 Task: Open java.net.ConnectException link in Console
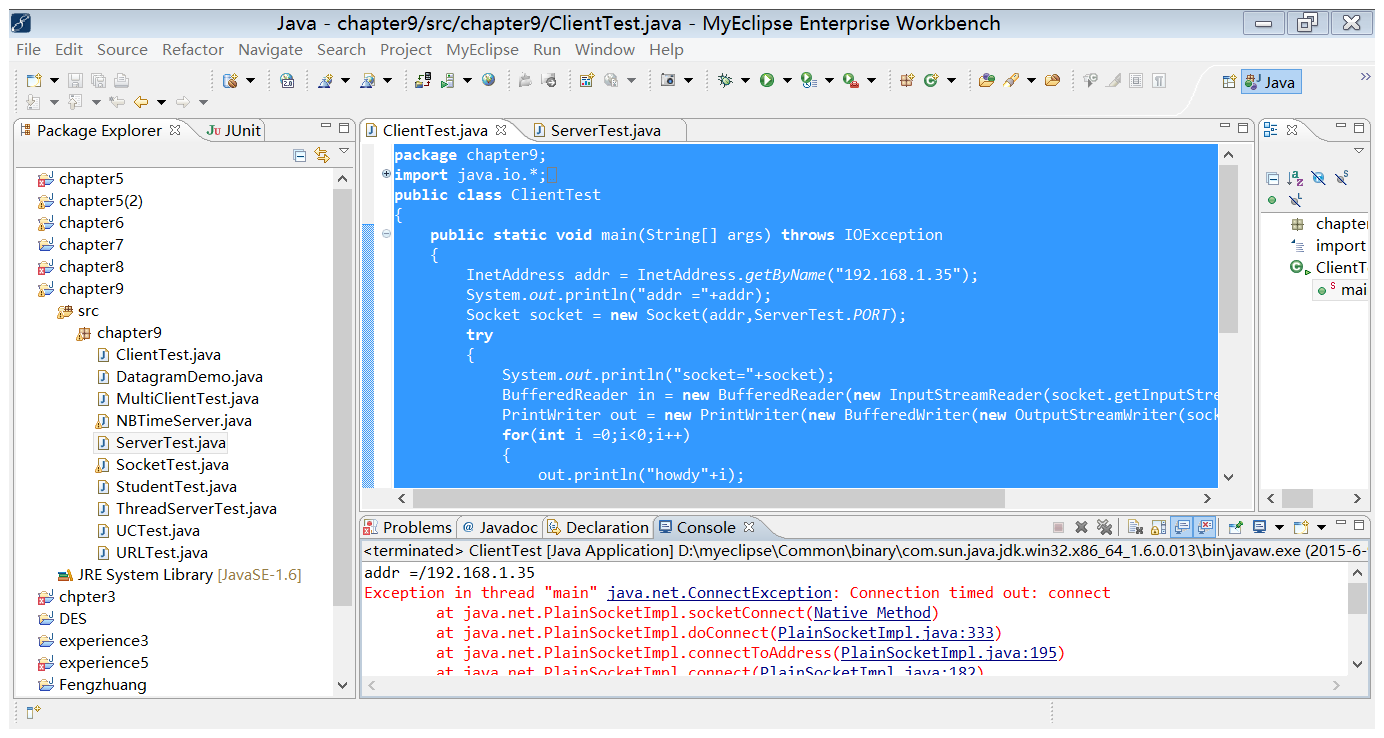click(x=719, y=593)
